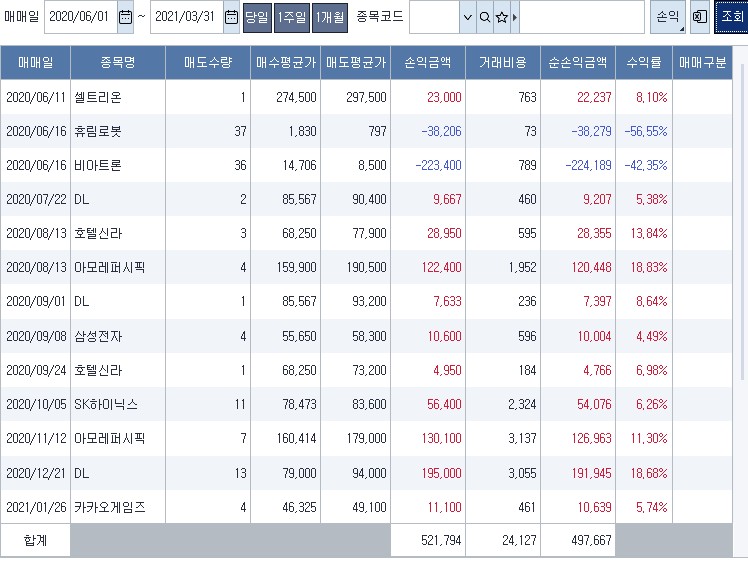Click the start date field 2020/06/01
The height and width of the screenshot is (561, 748).
pyautogui.click(x=81, y=17)
